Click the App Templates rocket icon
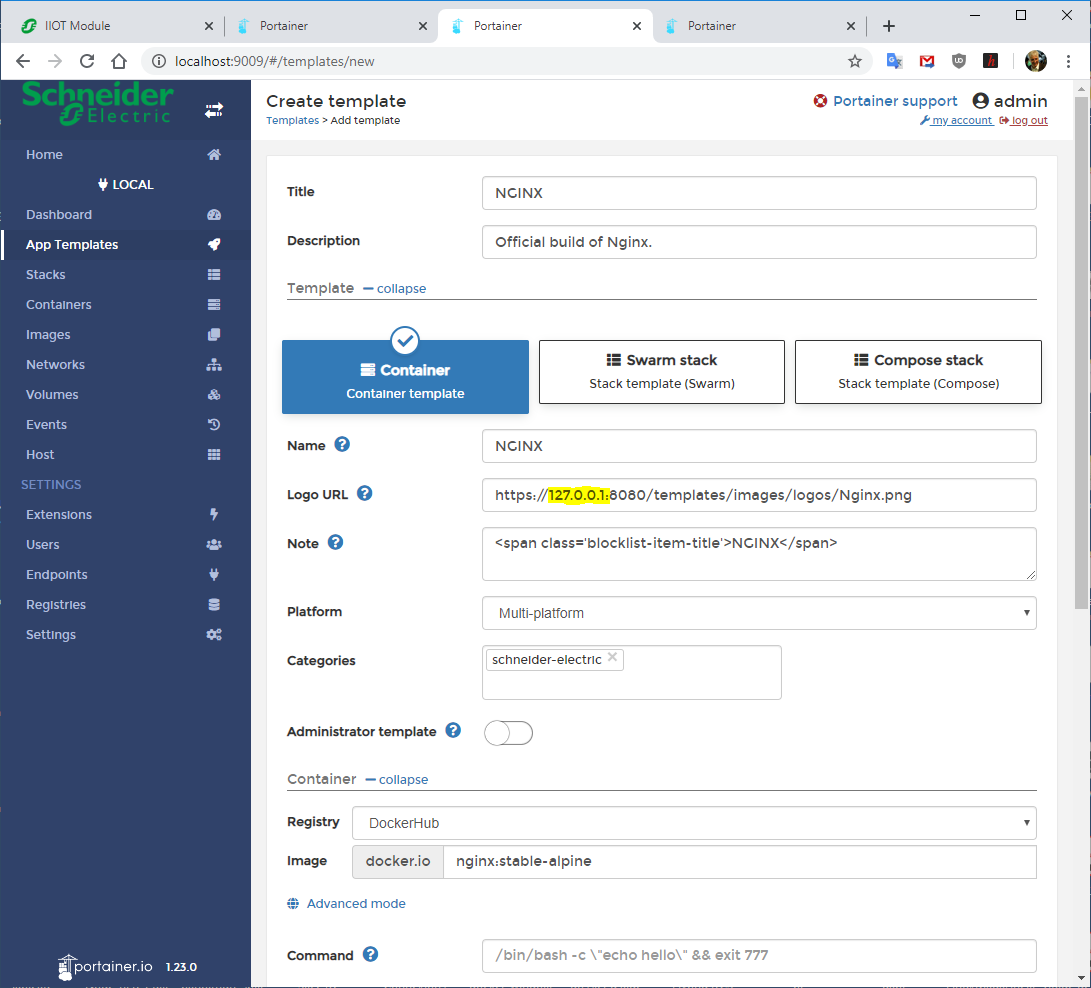 click(214, 244)
